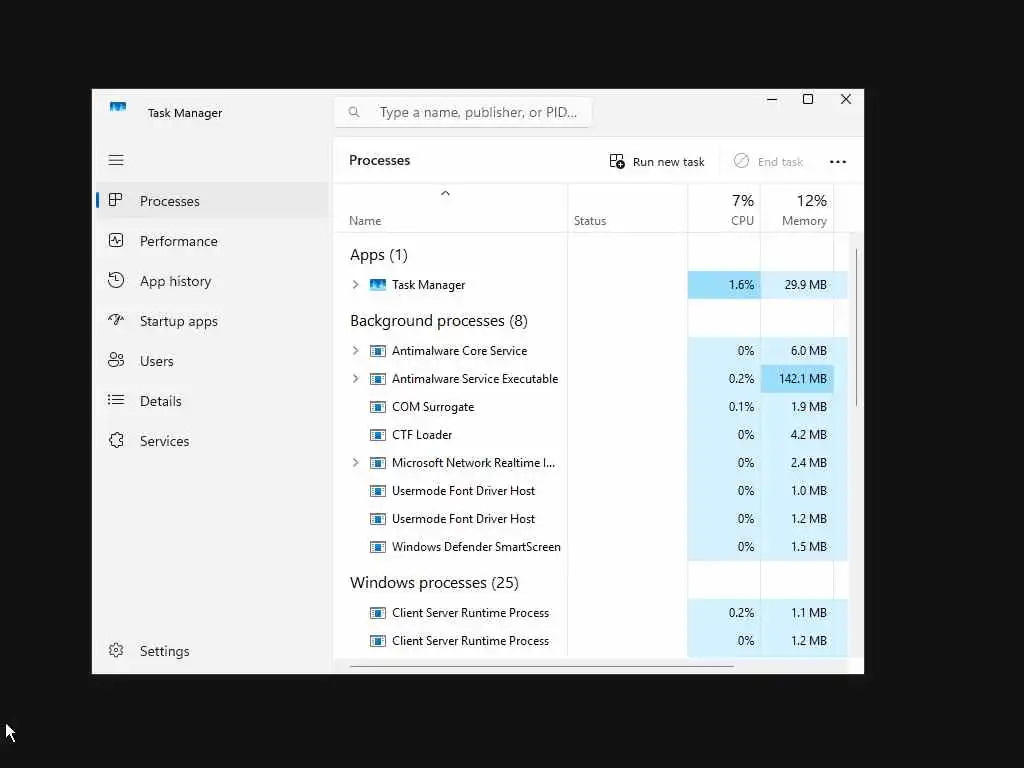Click the Task Manager app row icon
Image resolution: width=1024 pixels, height=768 pixels.
pos(378,285)
